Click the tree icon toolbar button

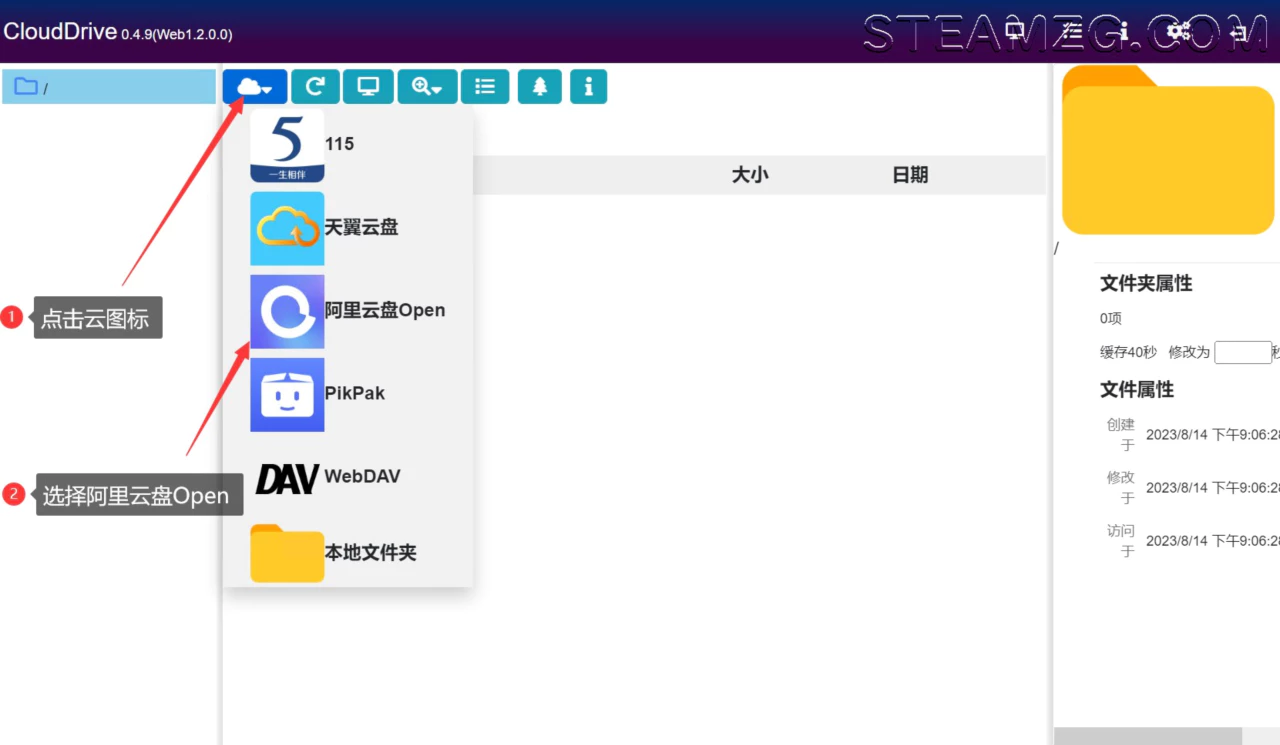[x=540, y=87]
